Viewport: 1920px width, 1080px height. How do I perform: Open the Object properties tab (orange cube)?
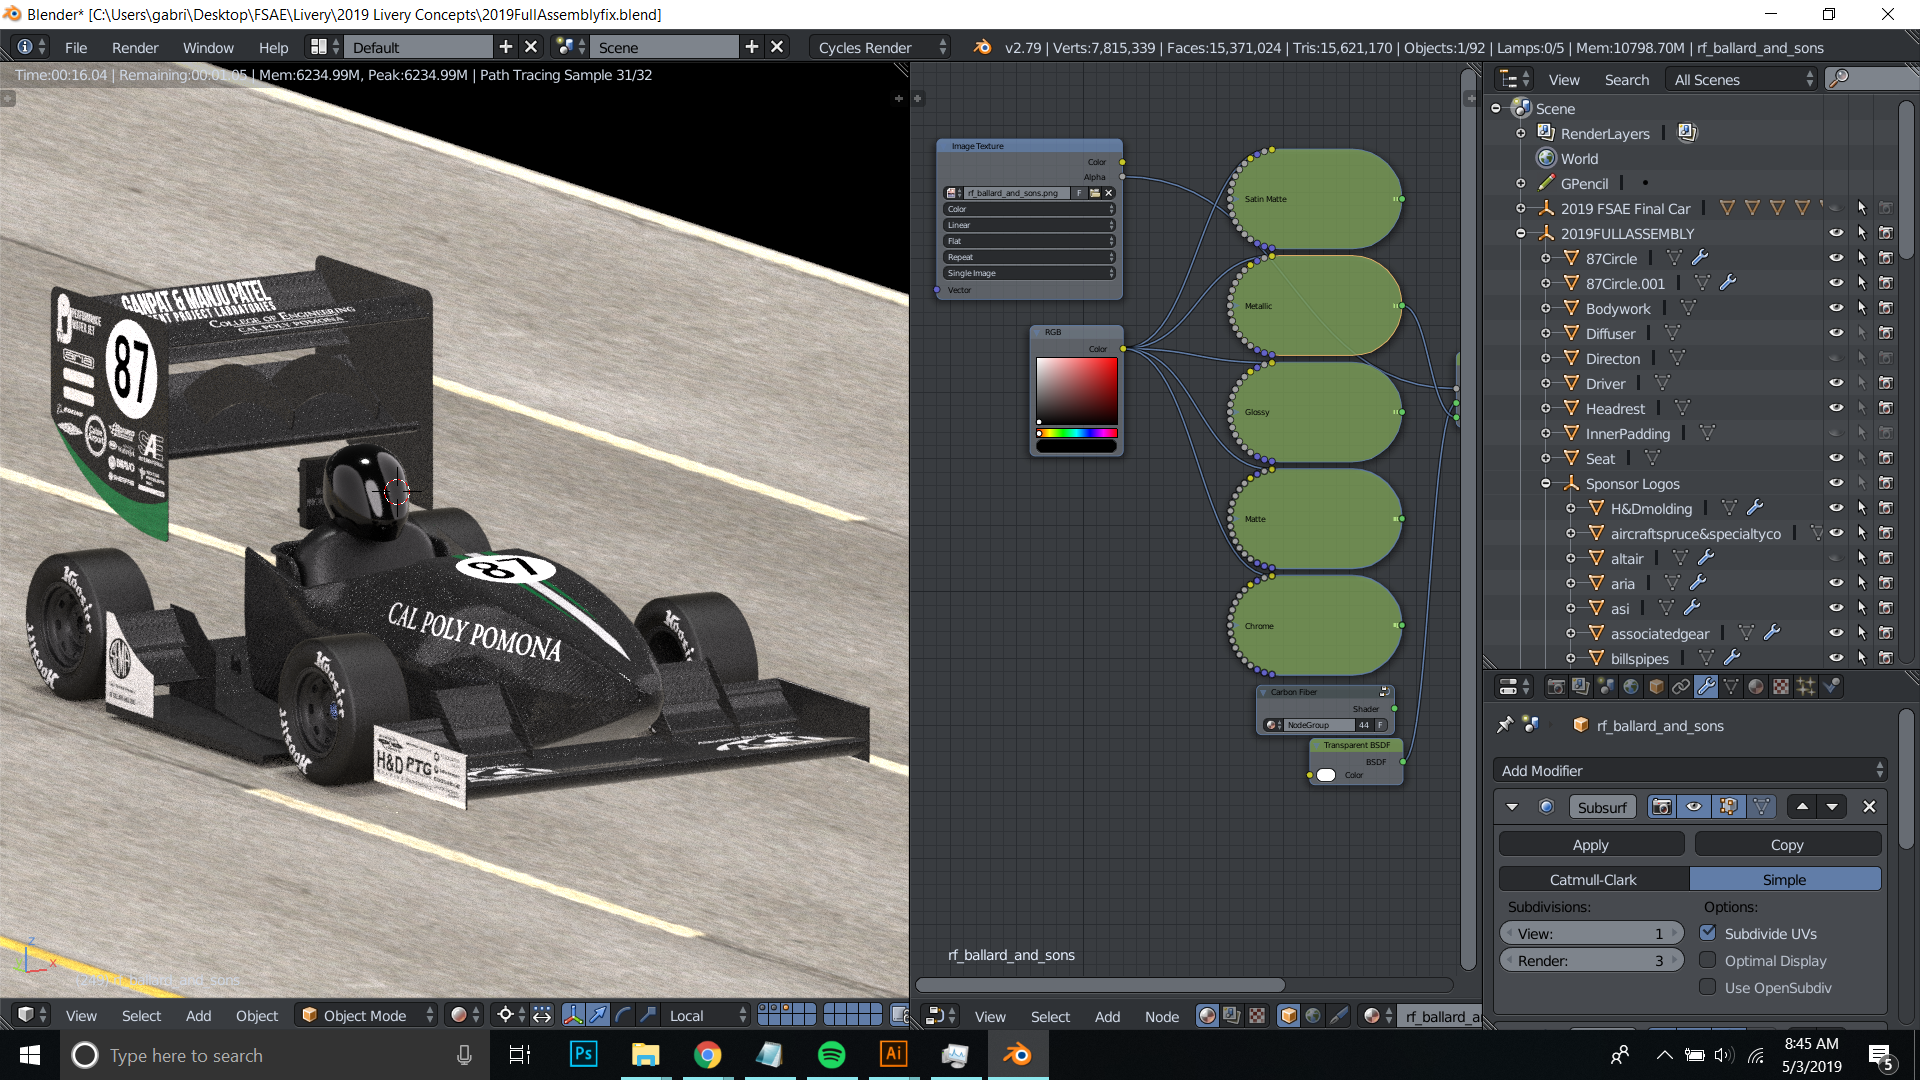point(1656,687)
